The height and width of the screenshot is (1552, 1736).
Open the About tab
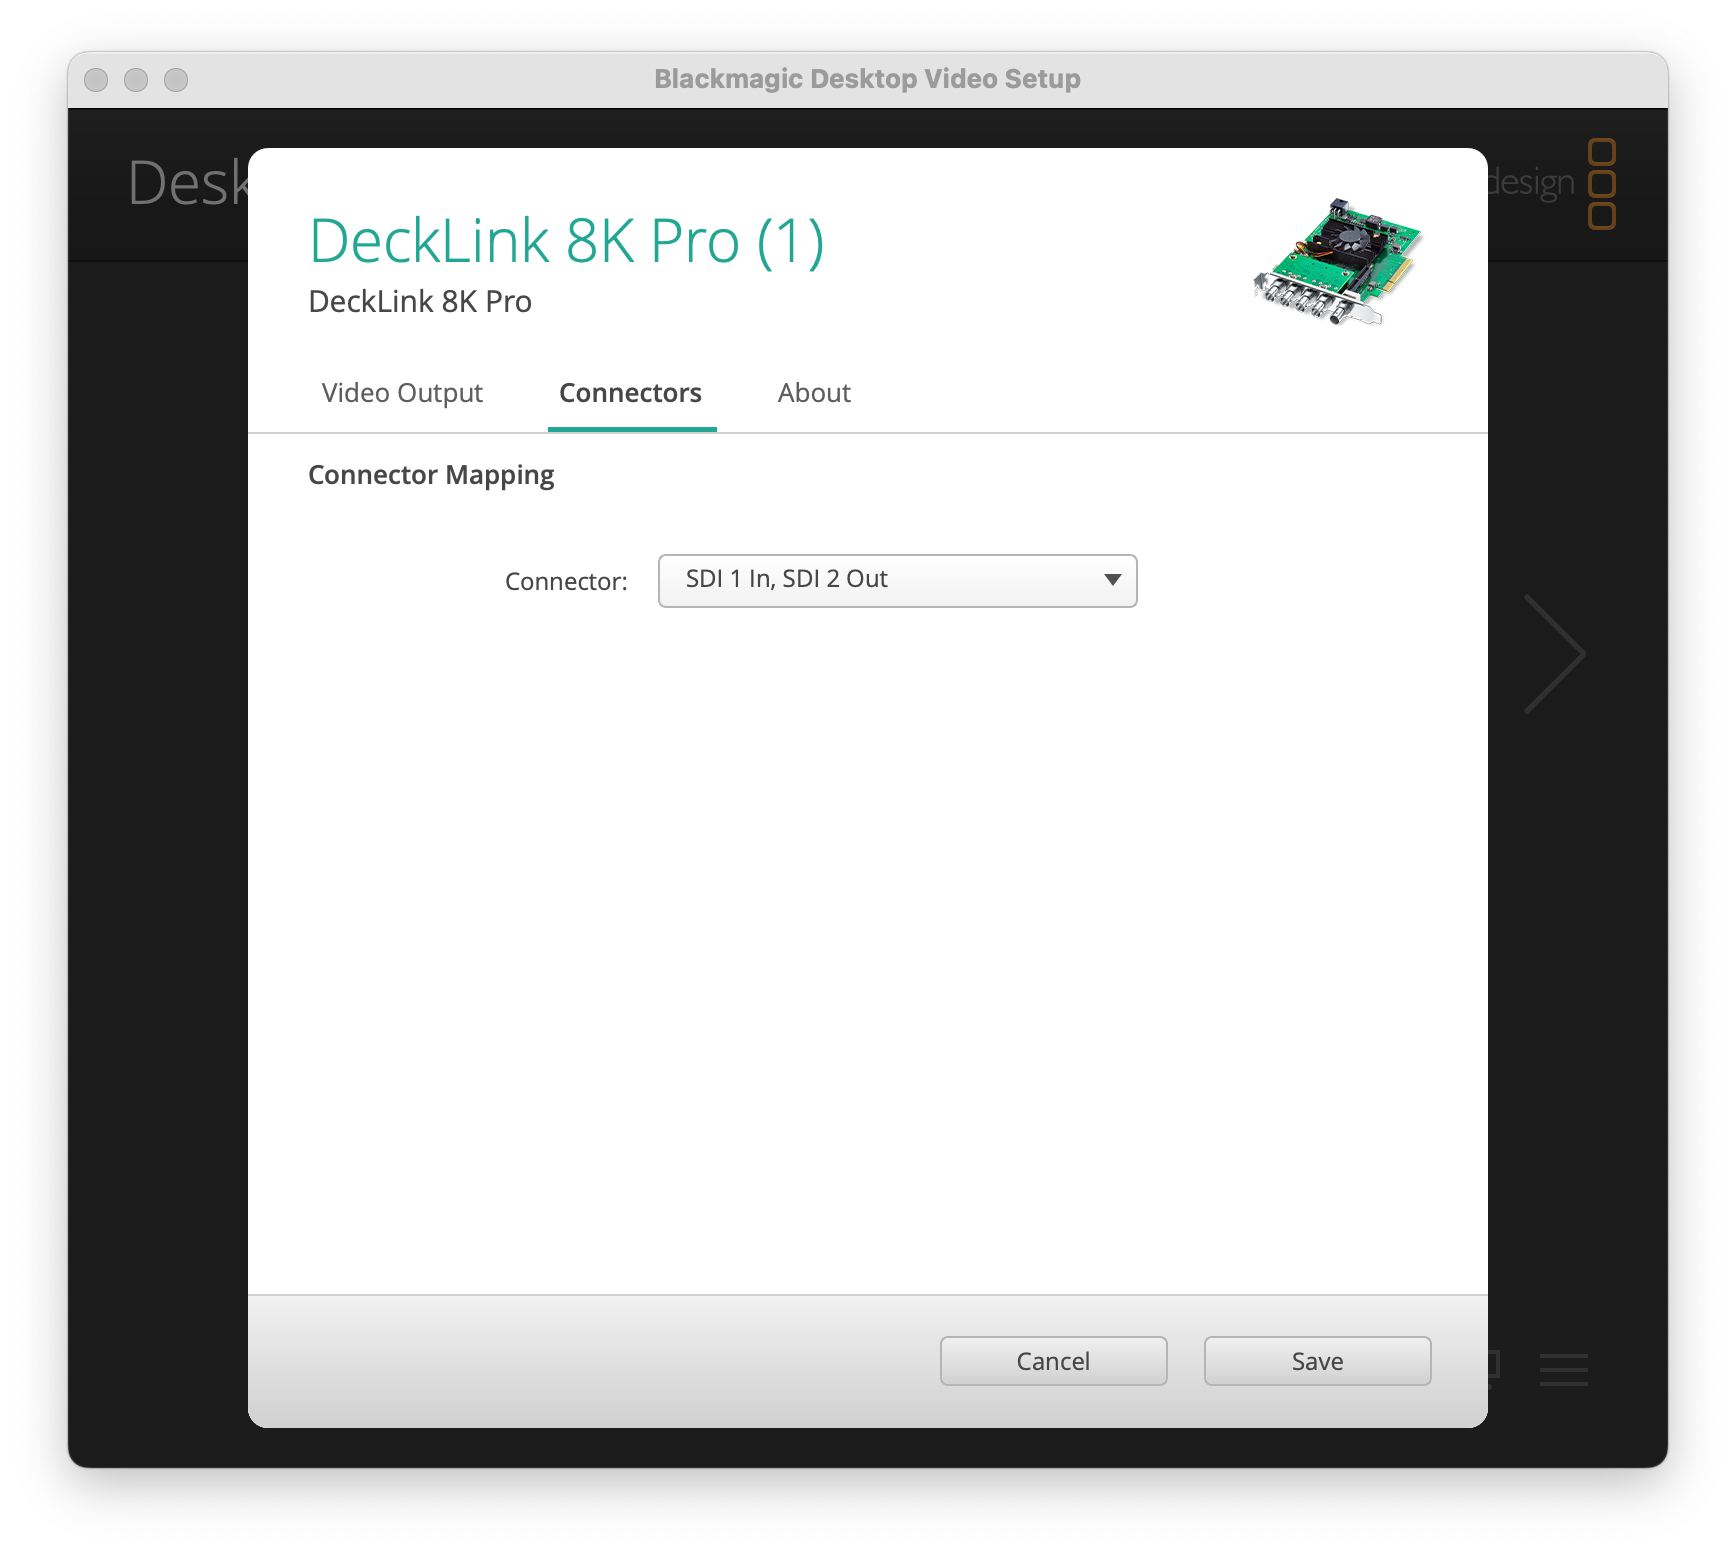click(x=814, y=393)
